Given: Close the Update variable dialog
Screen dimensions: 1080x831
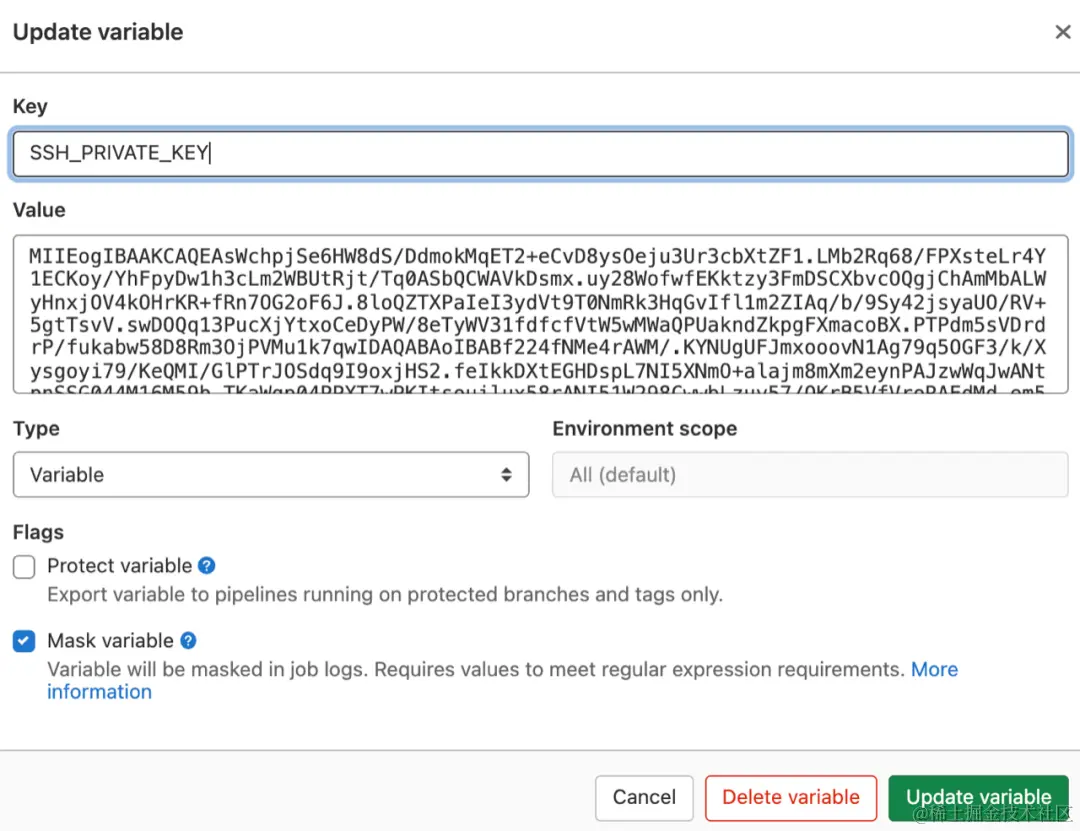Looking at the screenshot, I should (x=1063, y=32).
